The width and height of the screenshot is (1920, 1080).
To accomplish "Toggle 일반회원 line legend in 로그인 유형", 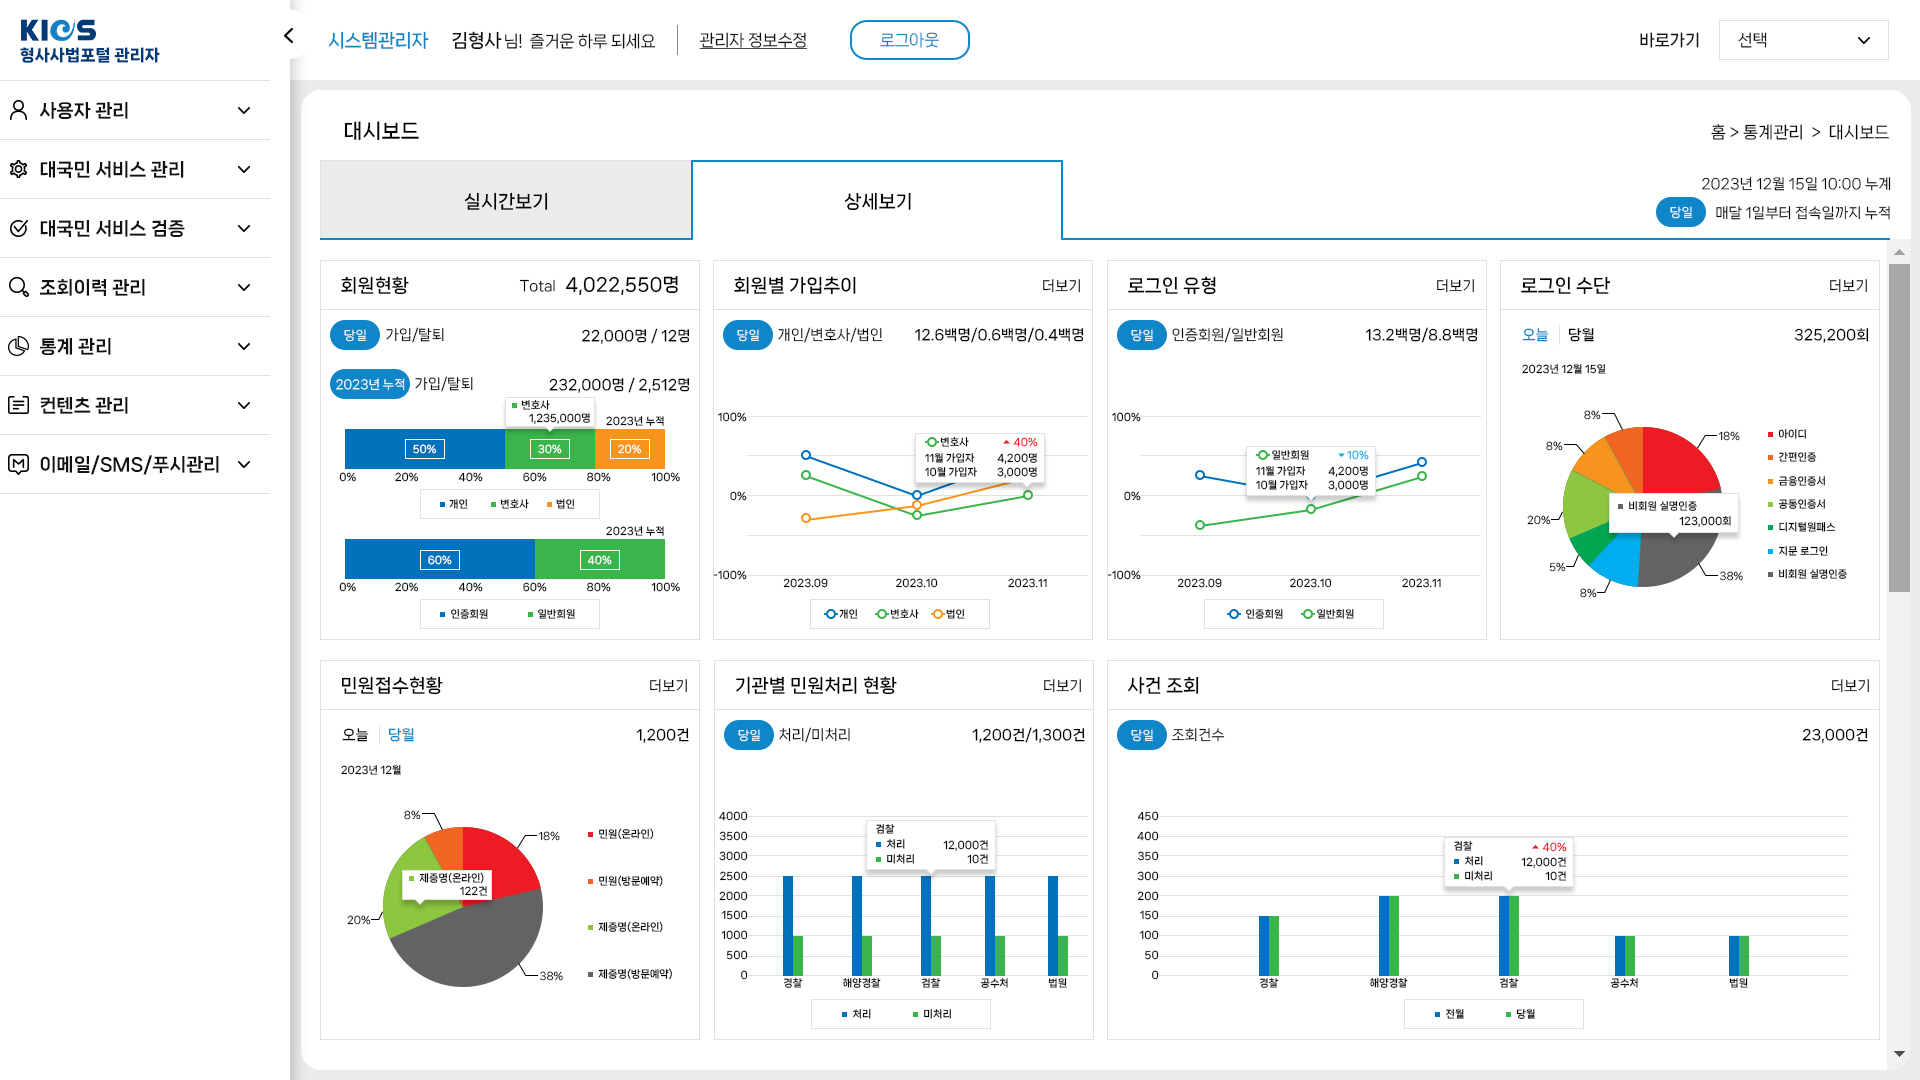I will pyautogui.click(x=1328, y=614).
